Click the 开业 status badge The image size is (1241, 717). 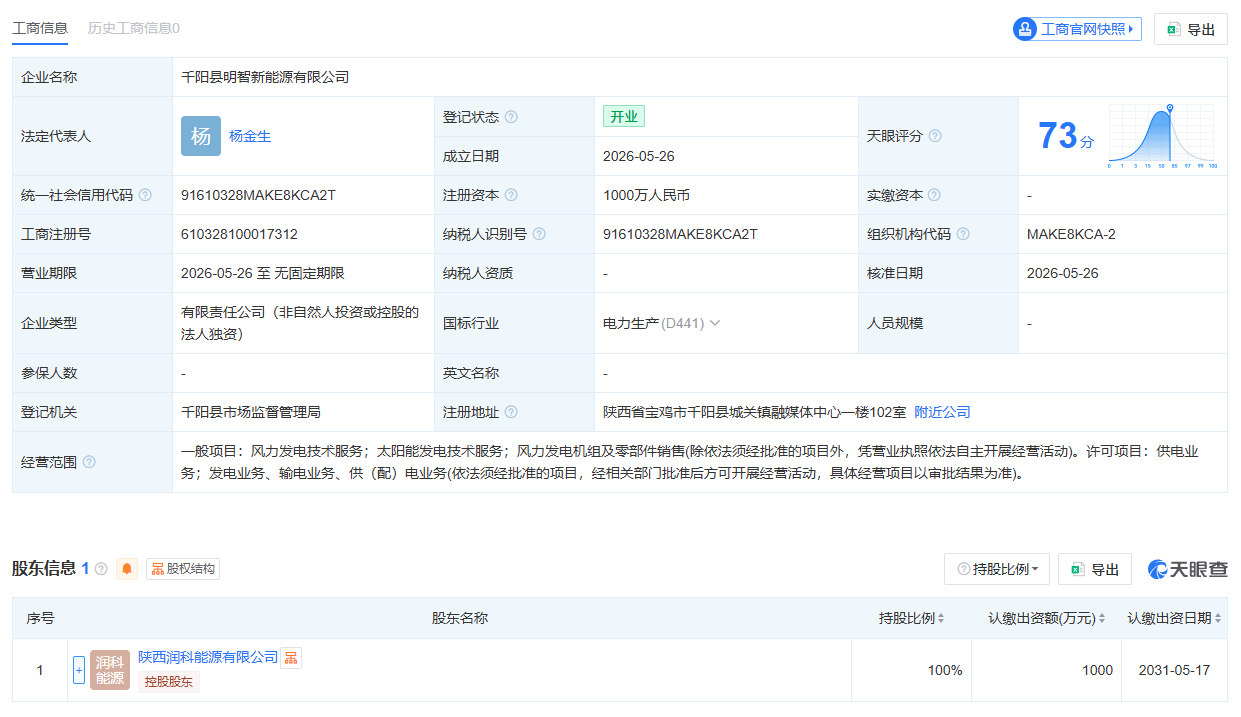pos(624,117)
